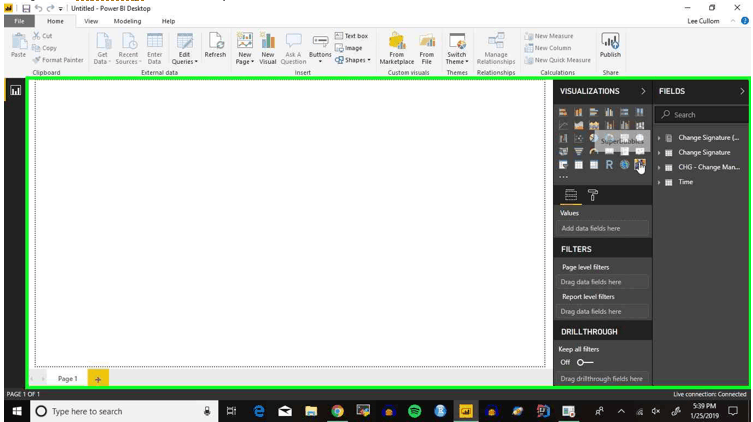Select the line and stacked column visual
The image size is (753, 422).
609,125
